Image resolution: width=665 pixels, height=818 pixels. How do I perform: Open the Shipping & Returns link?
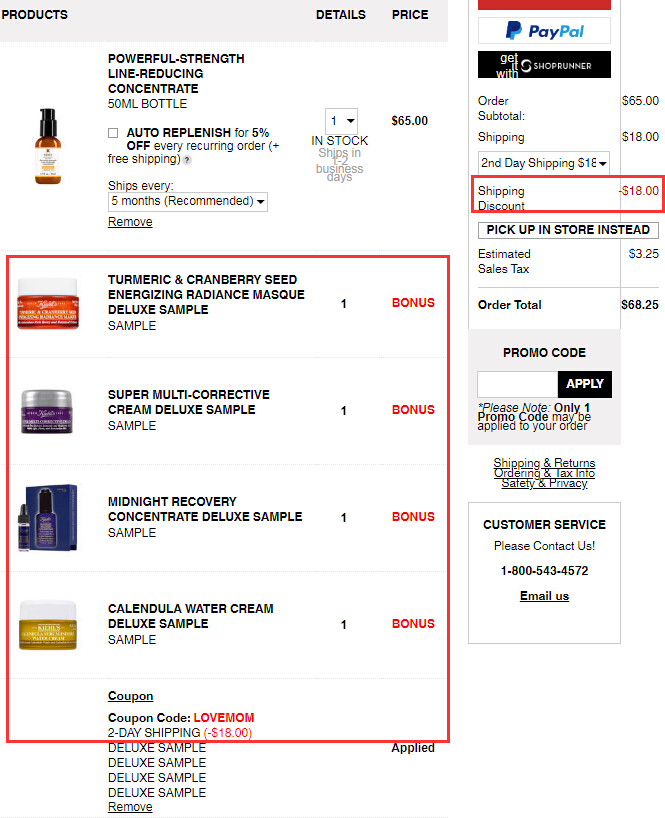coord(544,463)
